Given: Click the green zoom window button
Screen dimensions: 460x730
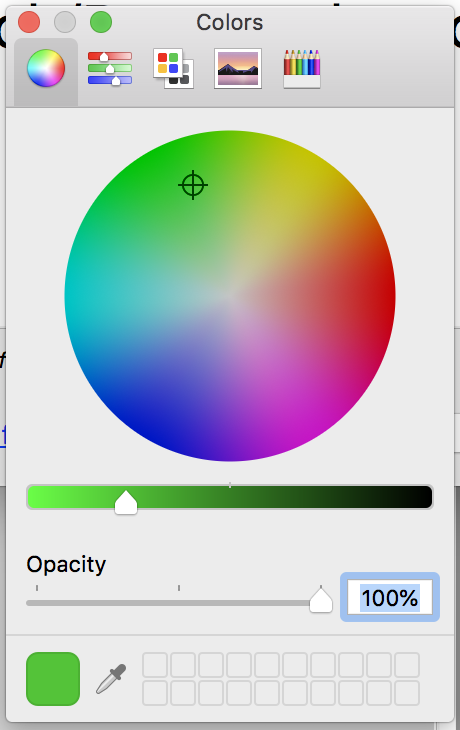Looking at the screenshot, I should click(101, 22).
